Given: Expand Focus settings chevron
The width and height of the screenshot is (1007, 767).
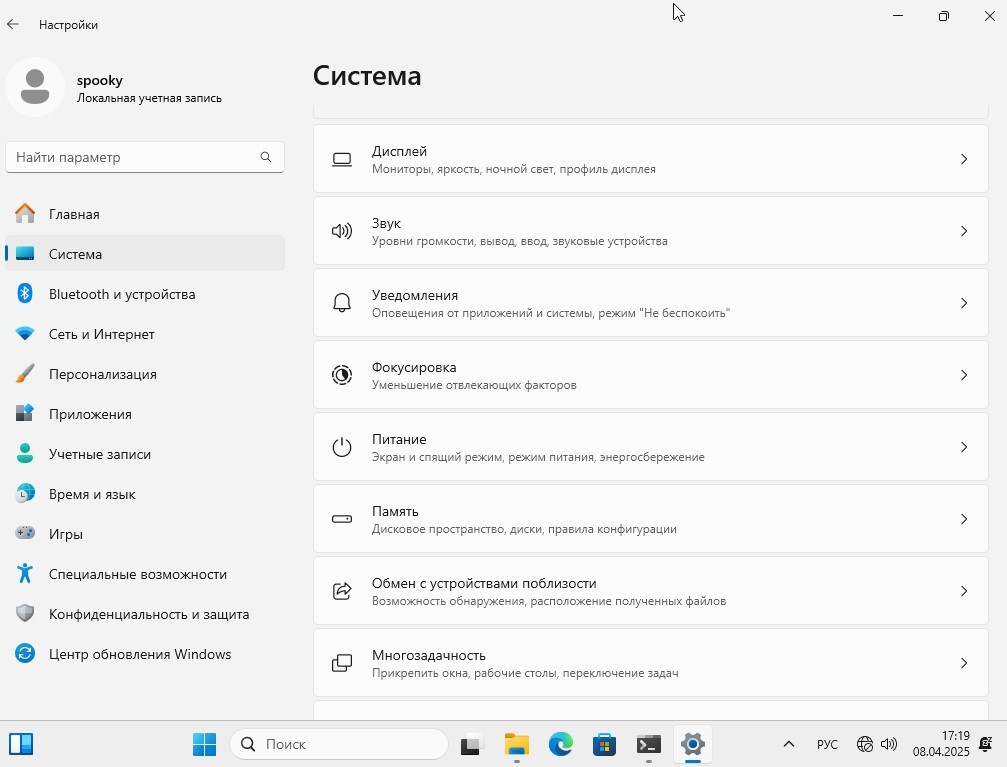Looking at the screenshot, I should coord(963,375).
